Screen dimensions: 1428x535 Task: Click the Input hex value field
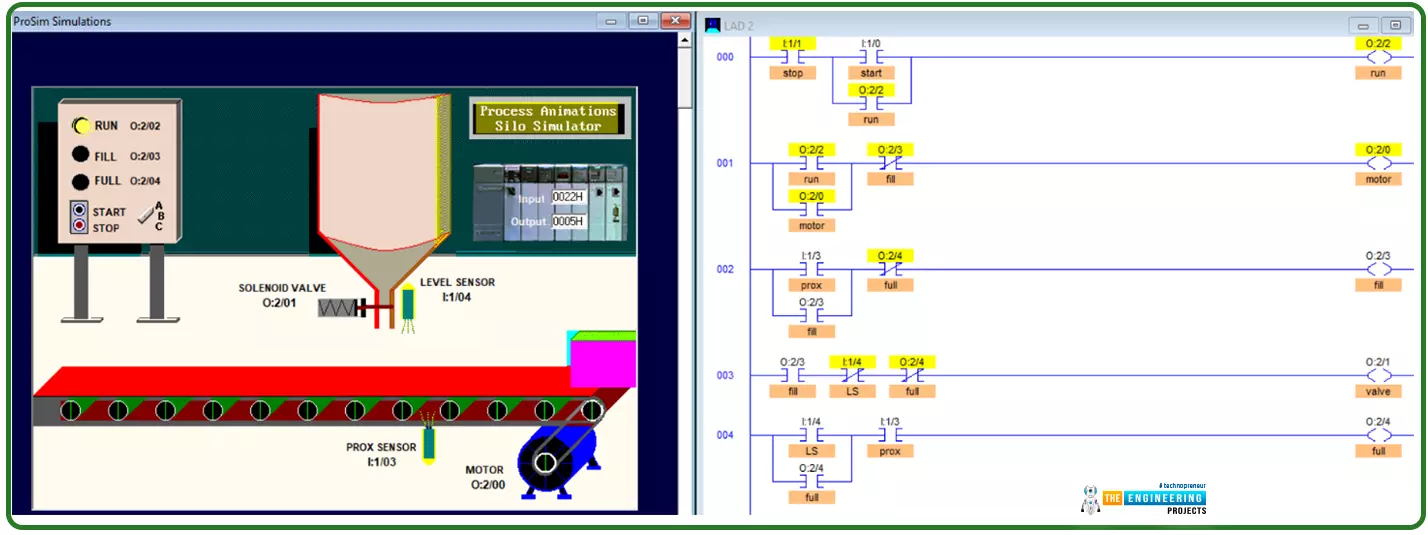568,198
